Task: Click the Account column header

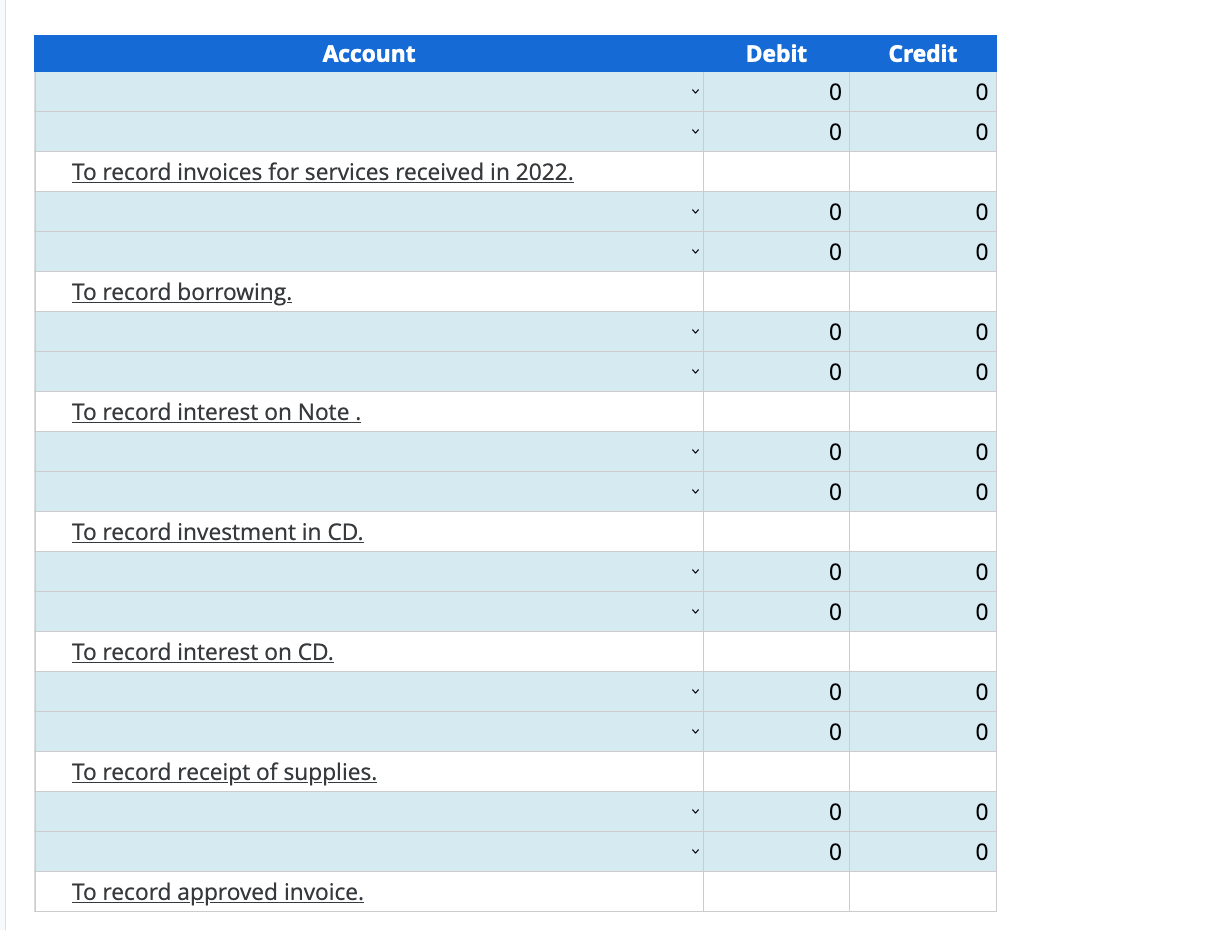Action: 369,54
